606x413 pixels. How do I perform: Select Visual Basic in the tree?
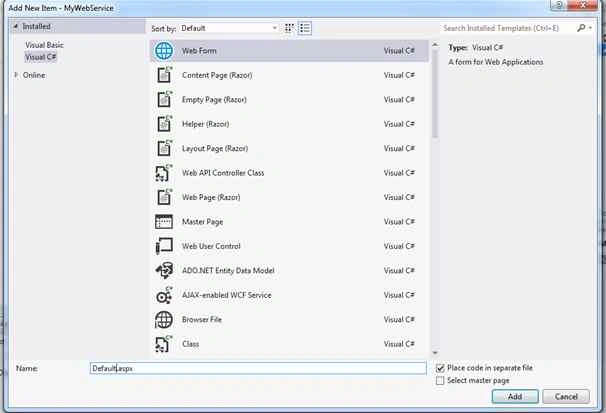[44, 45]
